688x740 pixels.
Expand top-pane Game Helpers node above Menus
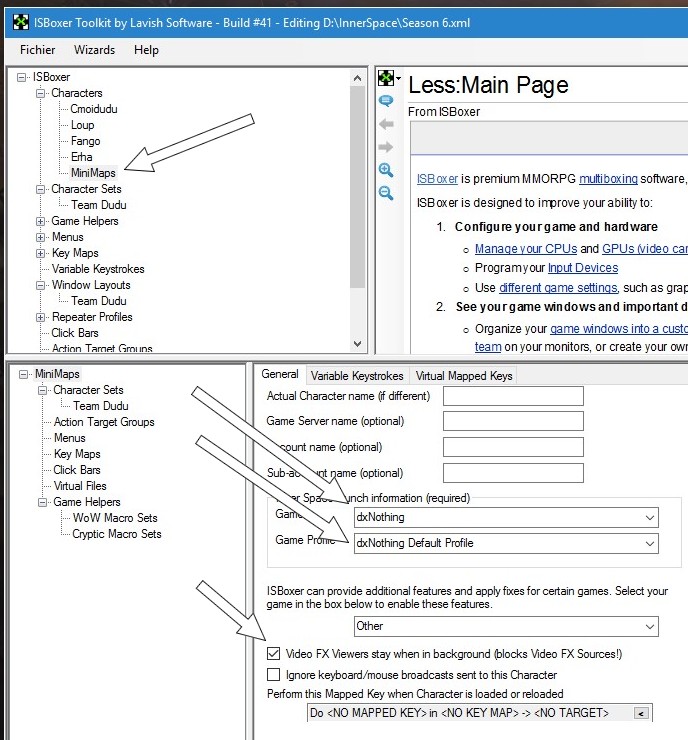click(x=41, y=221)
